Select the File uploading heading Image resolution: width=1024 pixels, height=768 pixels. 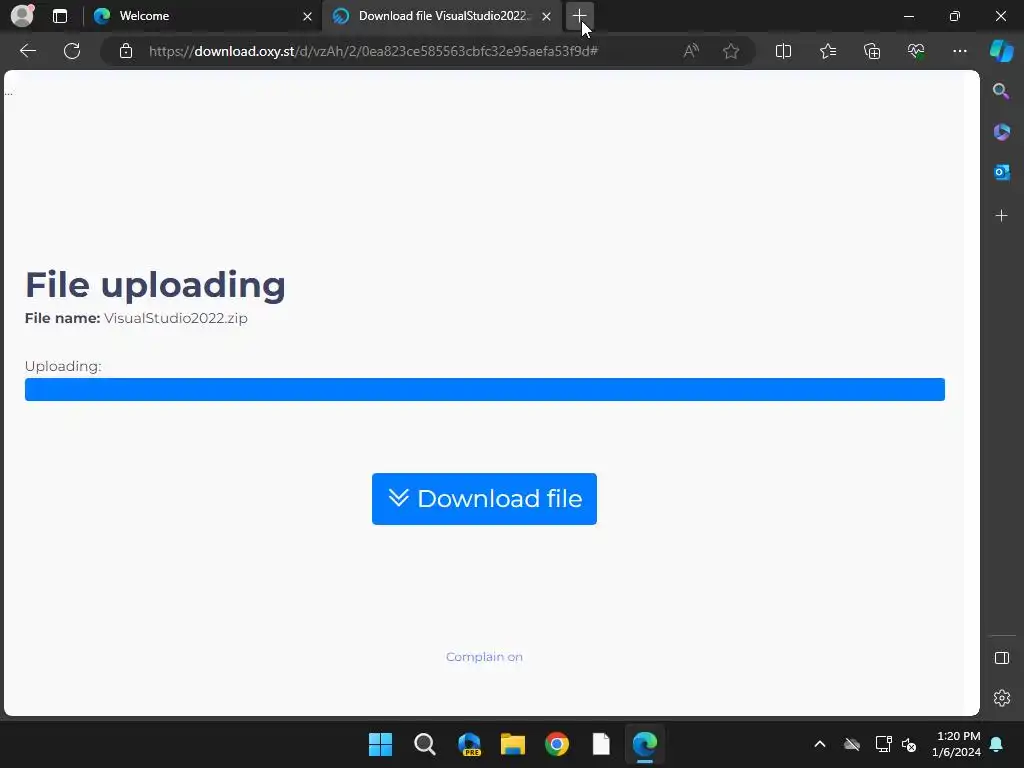(155, 285)
